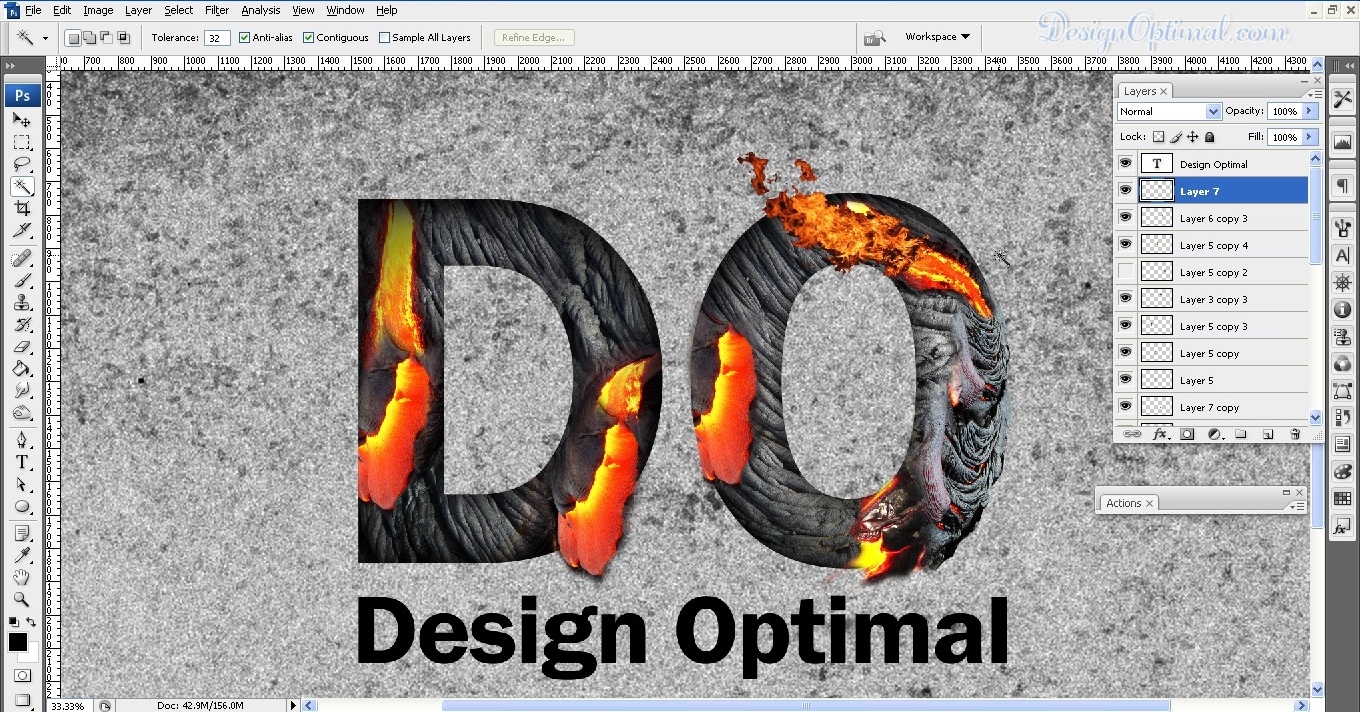Toggle Quick Mask mode button

22,675
